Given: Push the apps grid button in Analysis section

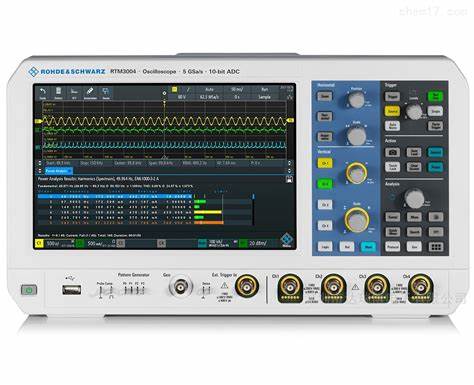Looking at the screenshot, I should tap(435, 247).
